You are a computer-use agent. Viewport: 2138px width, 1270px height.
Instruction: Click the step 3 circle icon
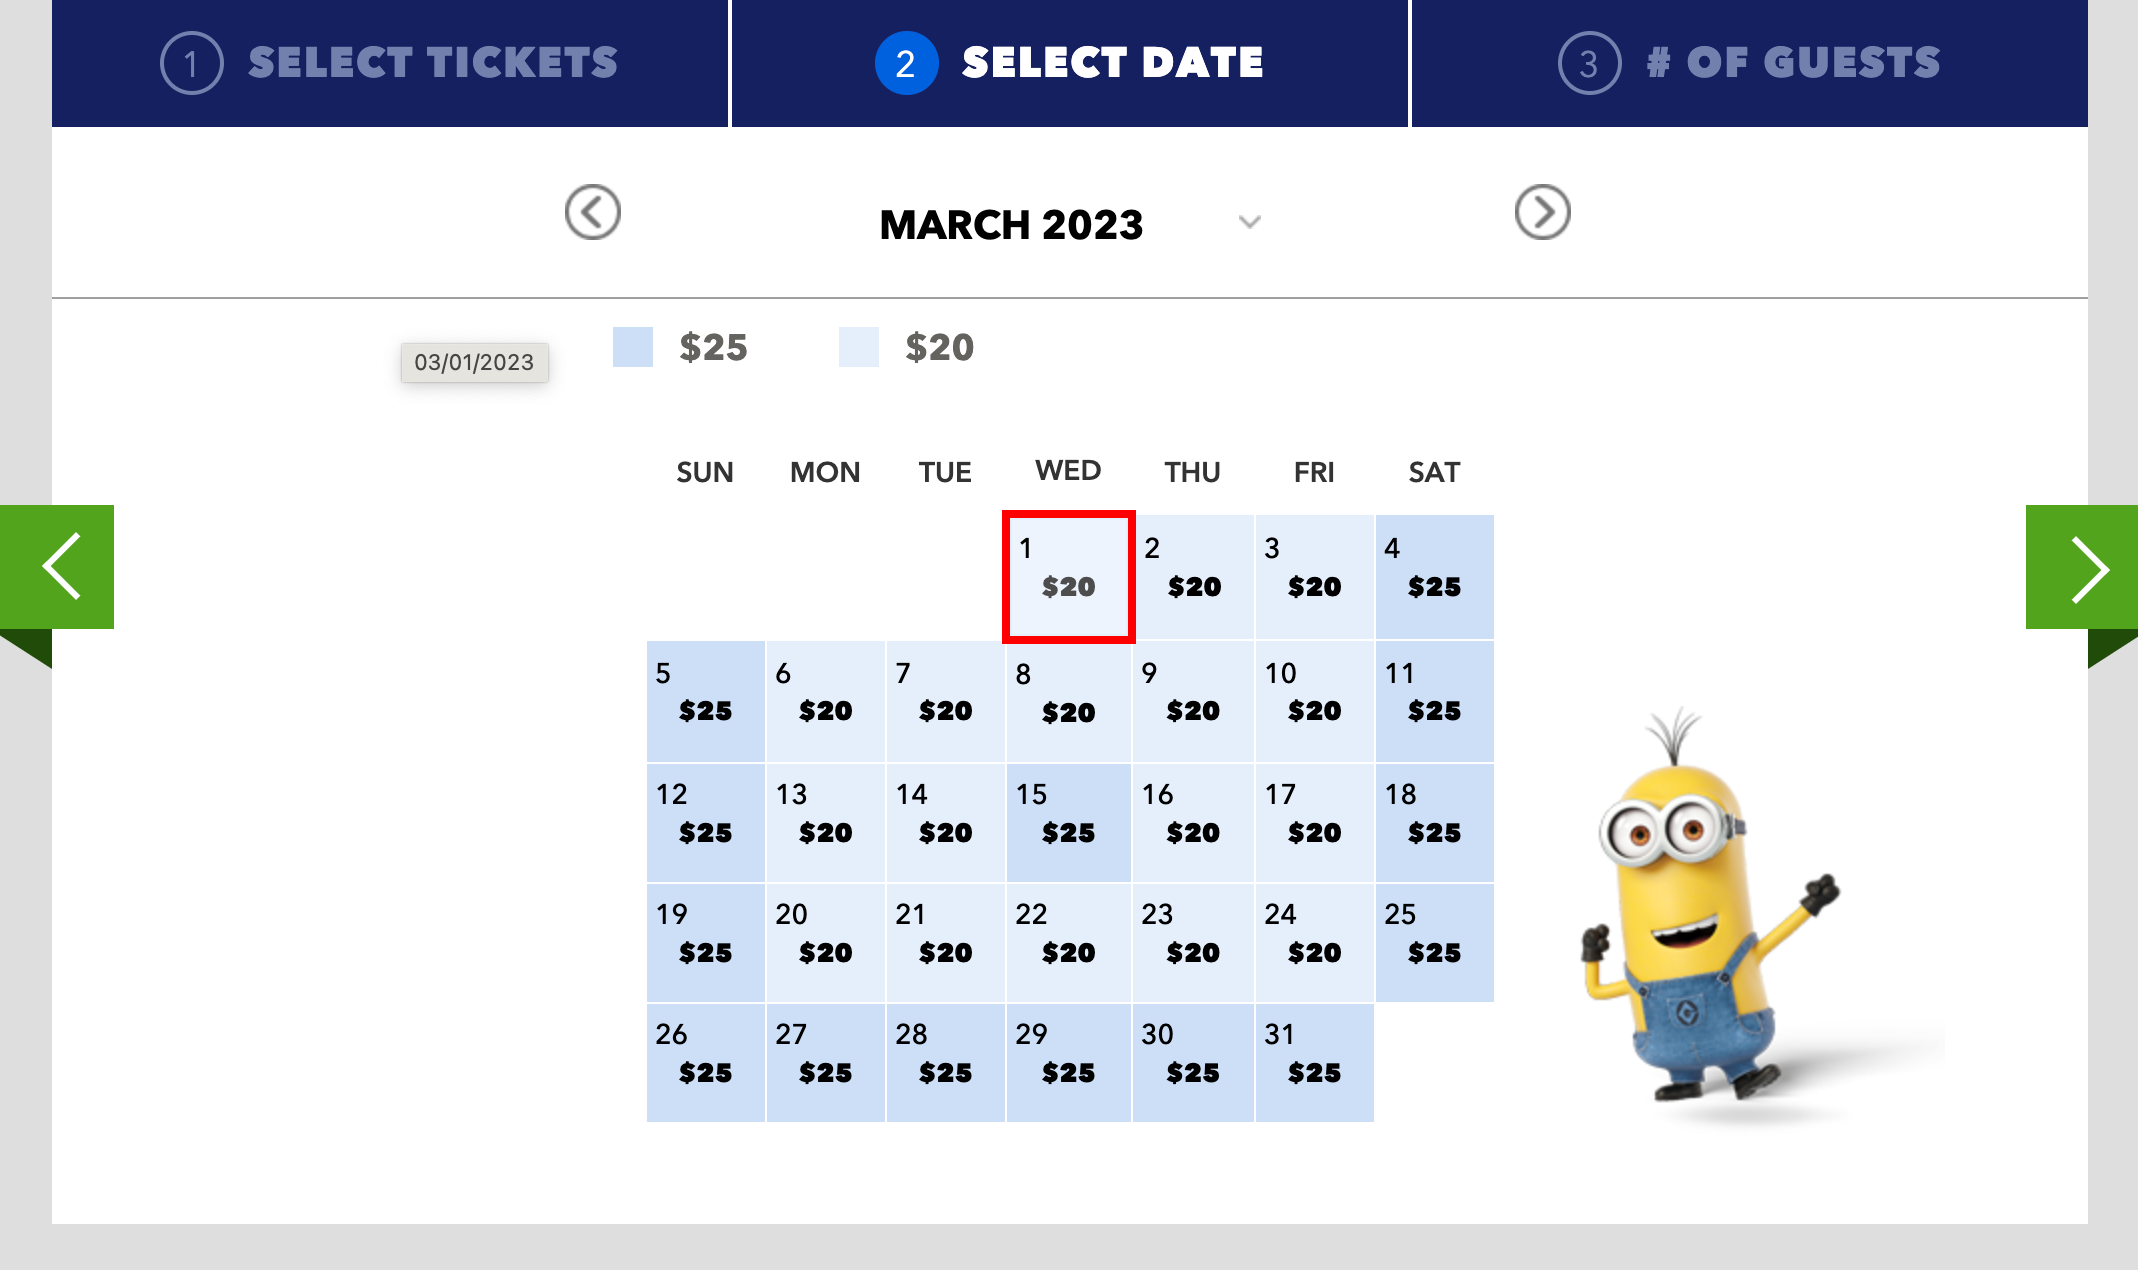point(1589,63)
